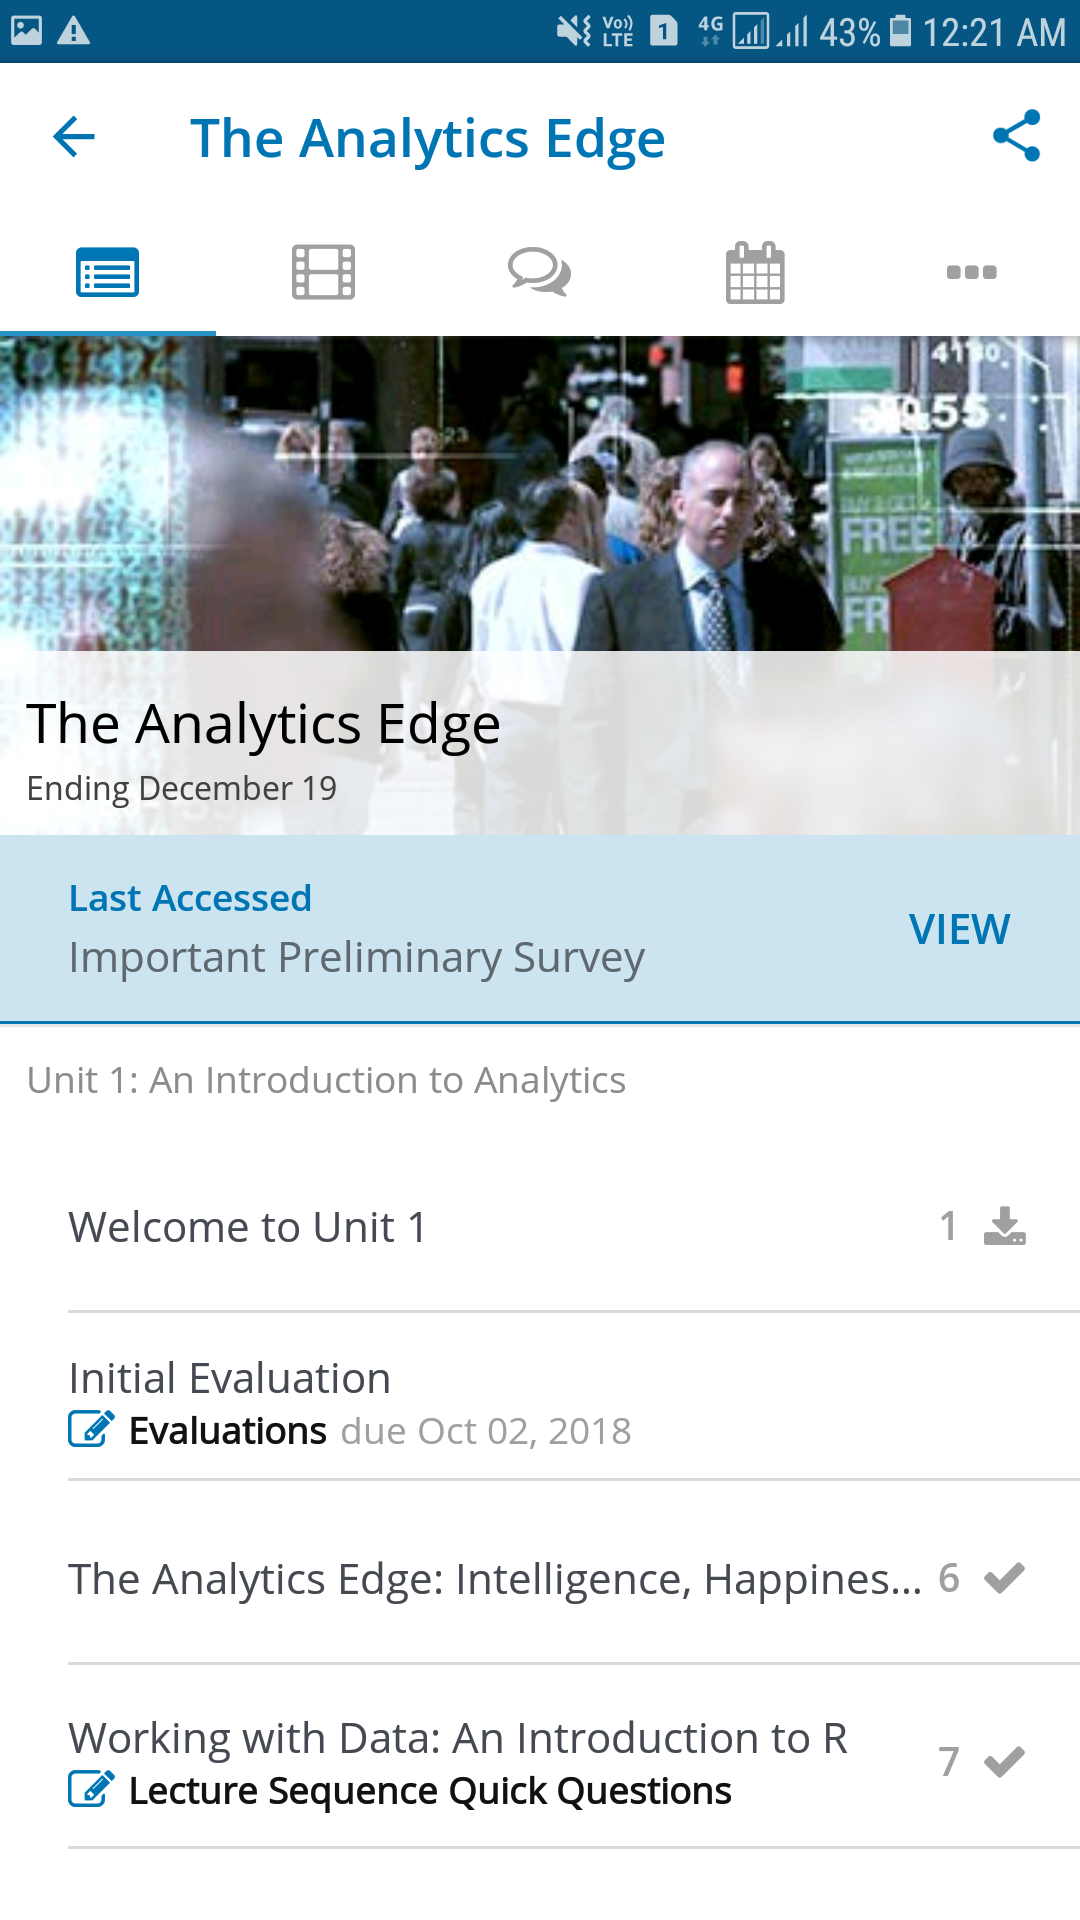
Task: Open the Initial Evaluation assignment
Action: (x=229, y=1377)
